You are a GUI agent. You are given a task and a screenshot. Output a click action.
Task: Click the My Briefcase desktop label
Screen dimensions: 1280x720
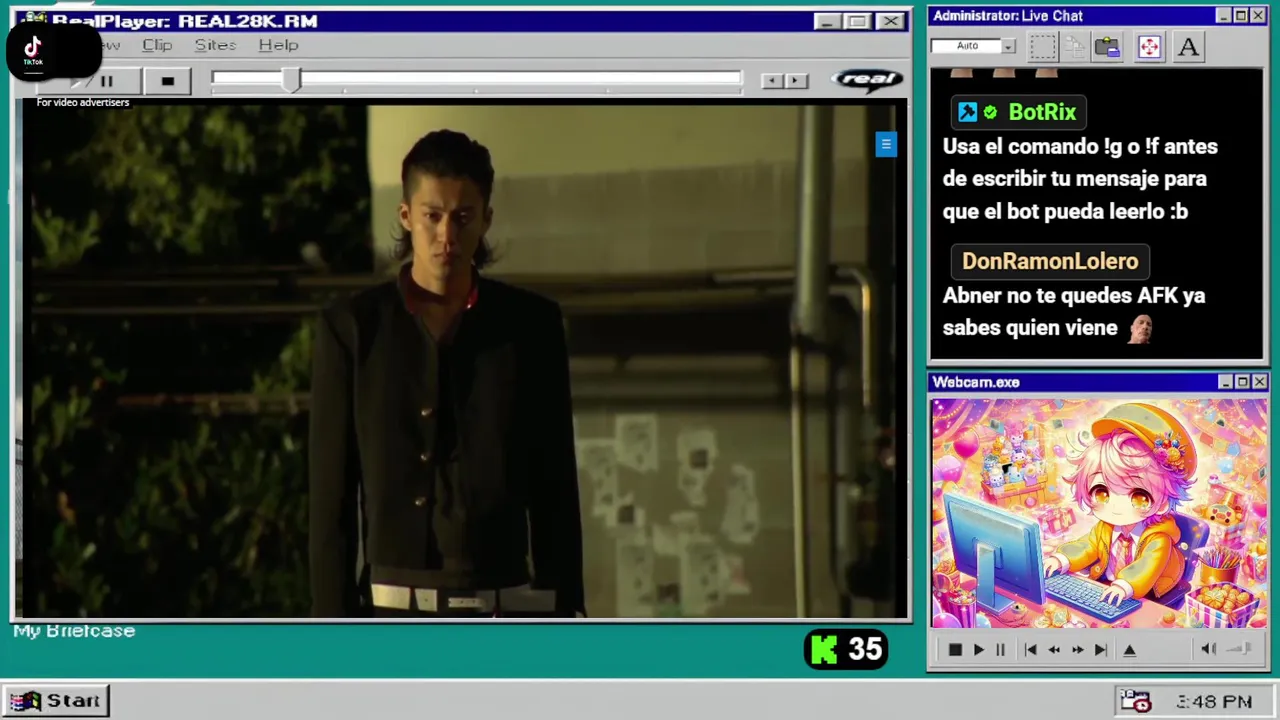point(74,631)
